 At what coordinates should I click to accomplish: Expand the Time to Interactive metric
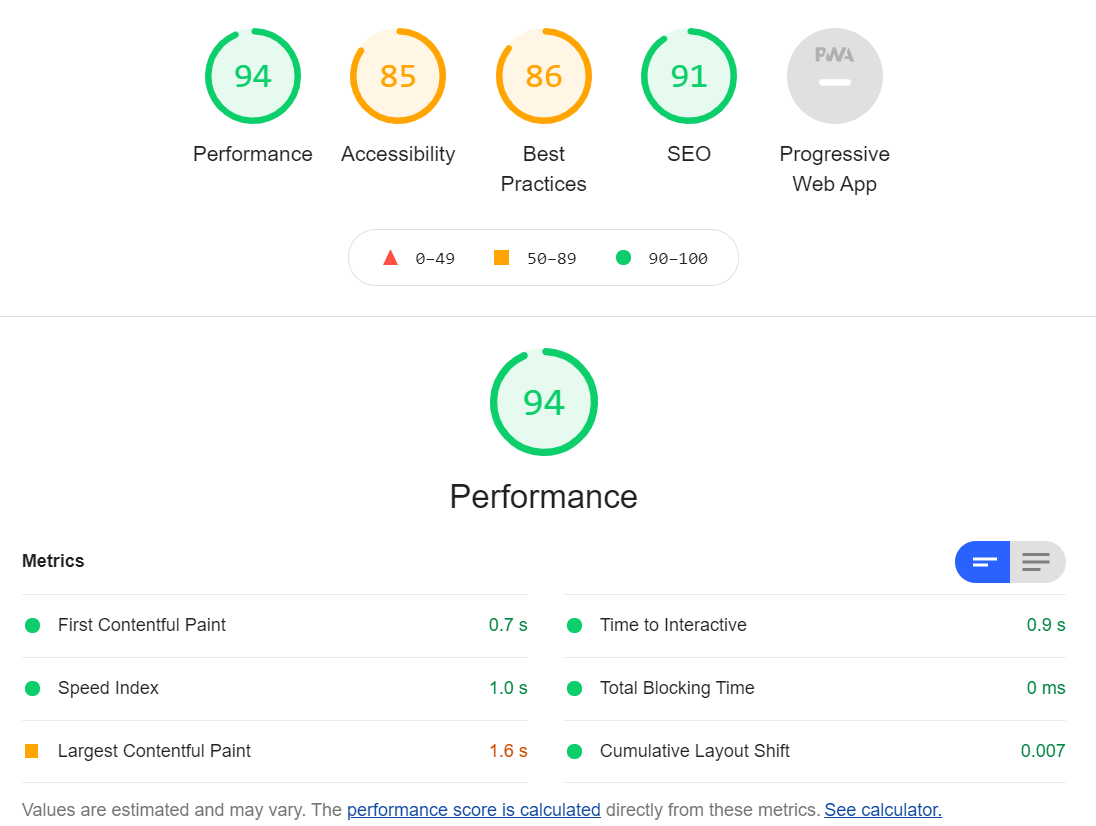click(815, 625)
